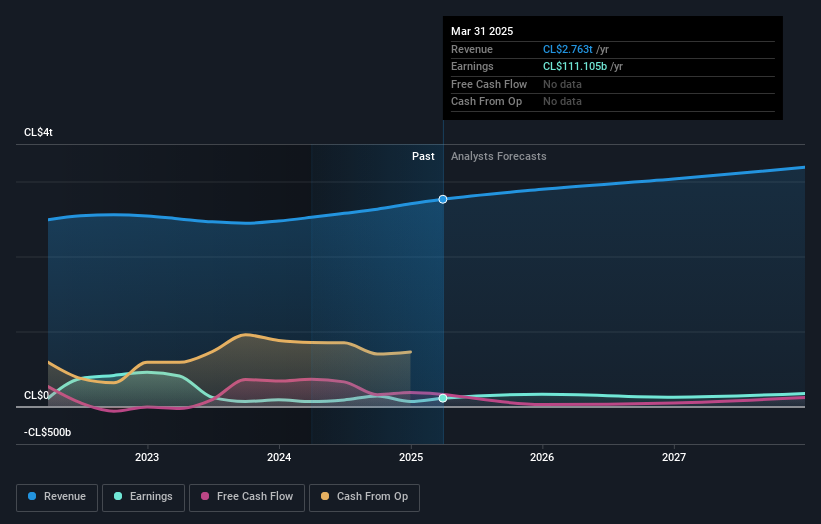Click the 2026 x-axis label
The image size is (821, 524).
[542, 458]
